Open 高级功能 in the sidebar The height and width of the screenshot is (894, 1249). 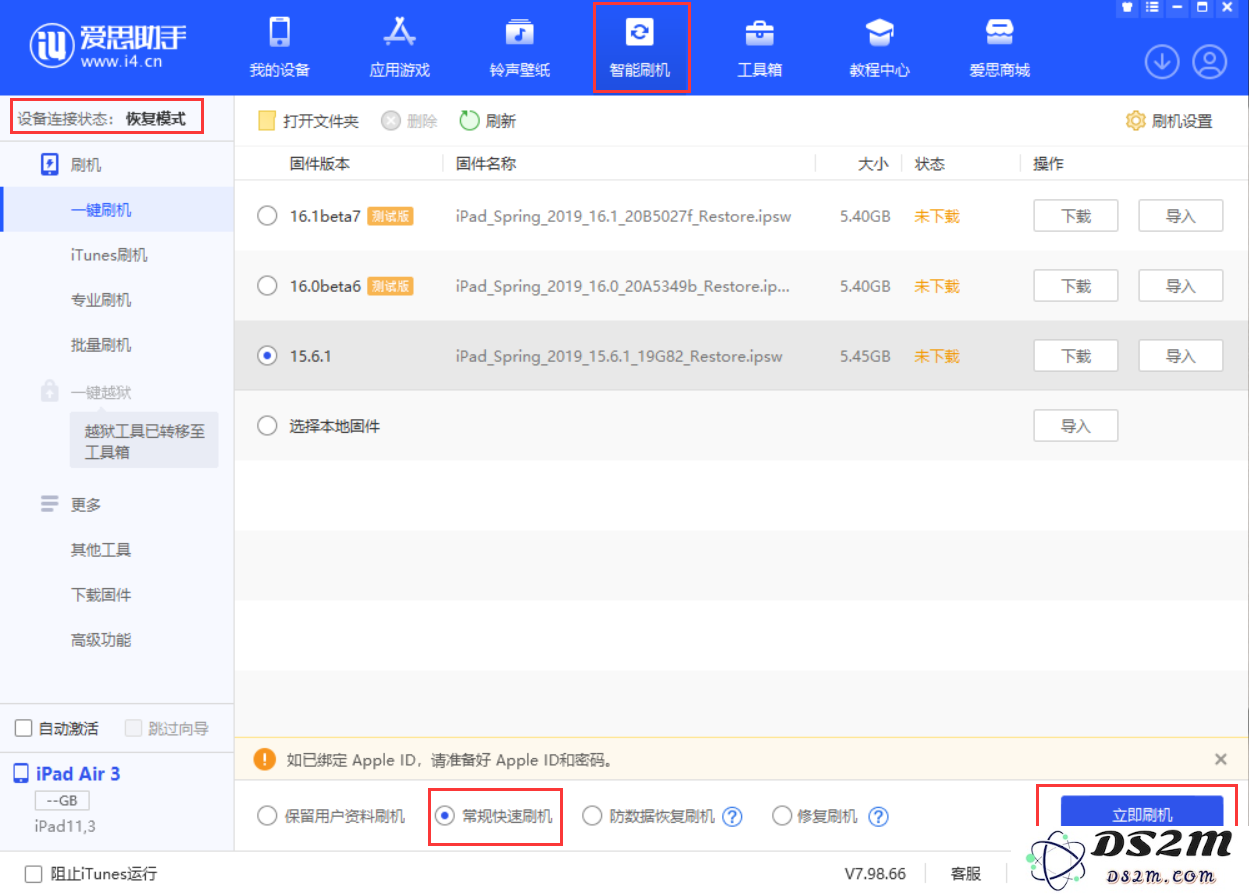101,640
